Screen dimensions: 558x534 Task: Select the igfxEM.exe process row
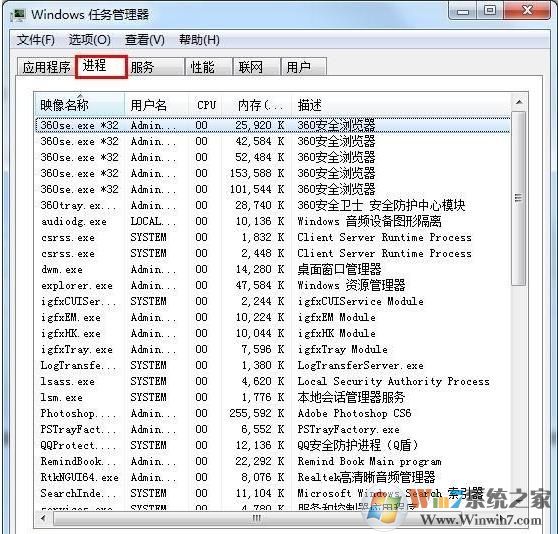[273, 317]
